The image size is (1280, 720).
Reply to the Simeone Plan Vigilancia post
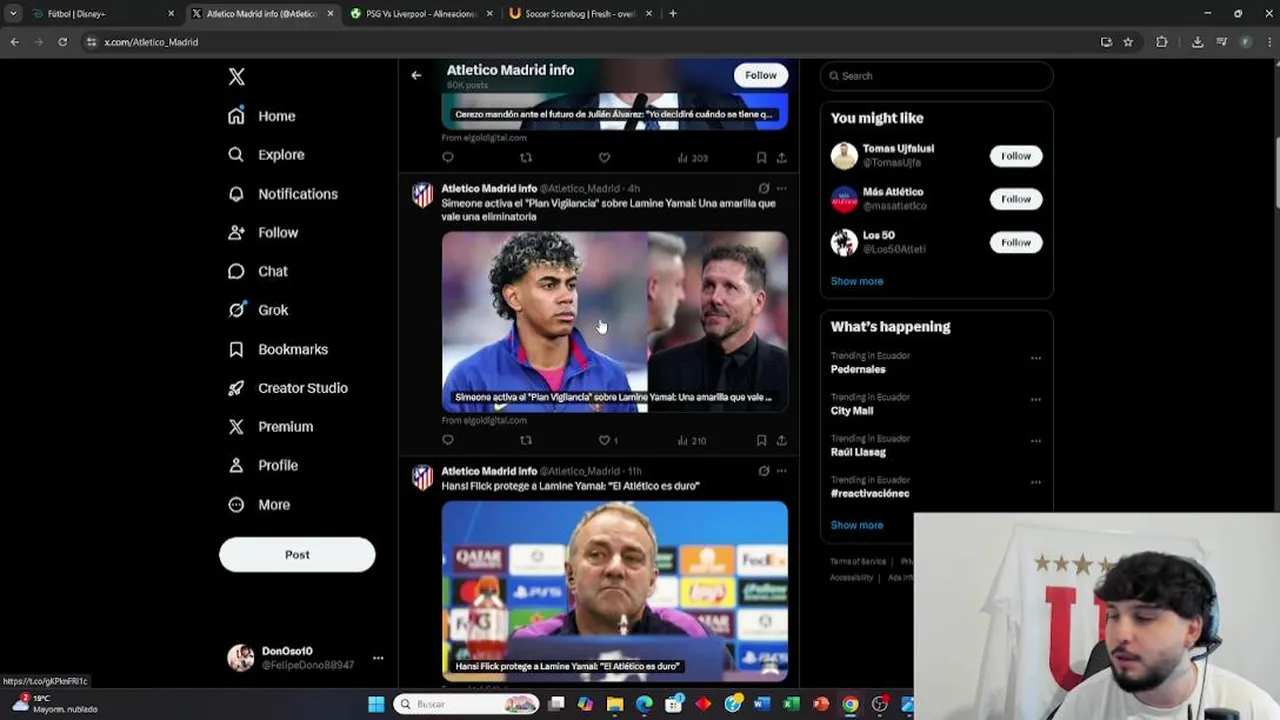448,440
